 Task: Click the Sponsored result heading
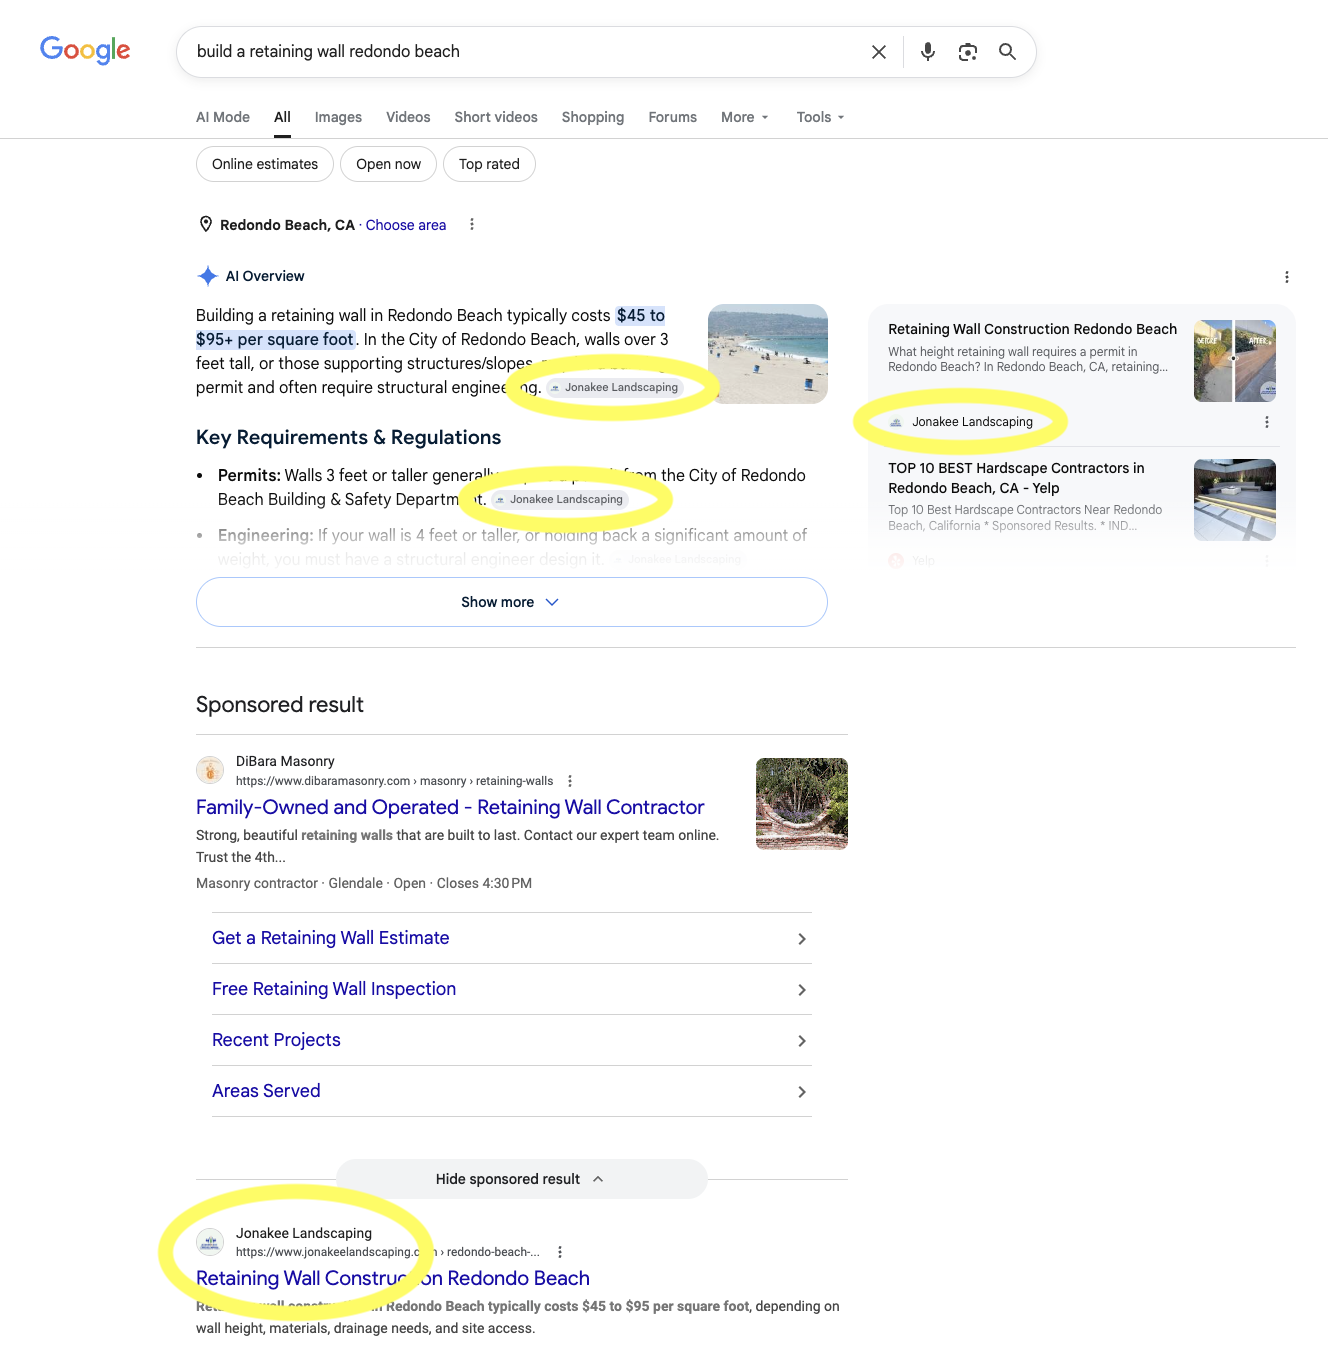(280, 704)
